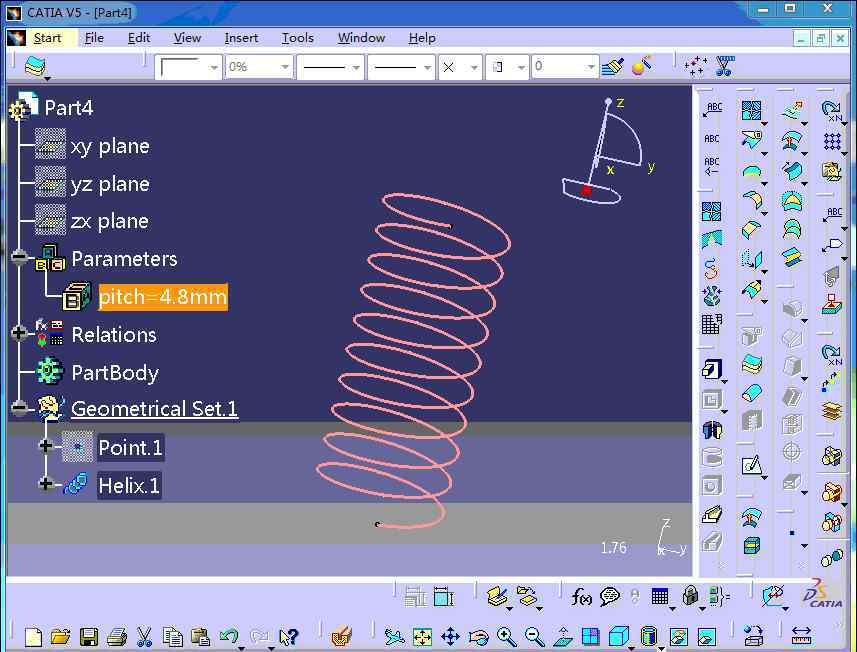Open the Start menu
The height and width of the screenshot is (652, 857).
pos(47,38)
